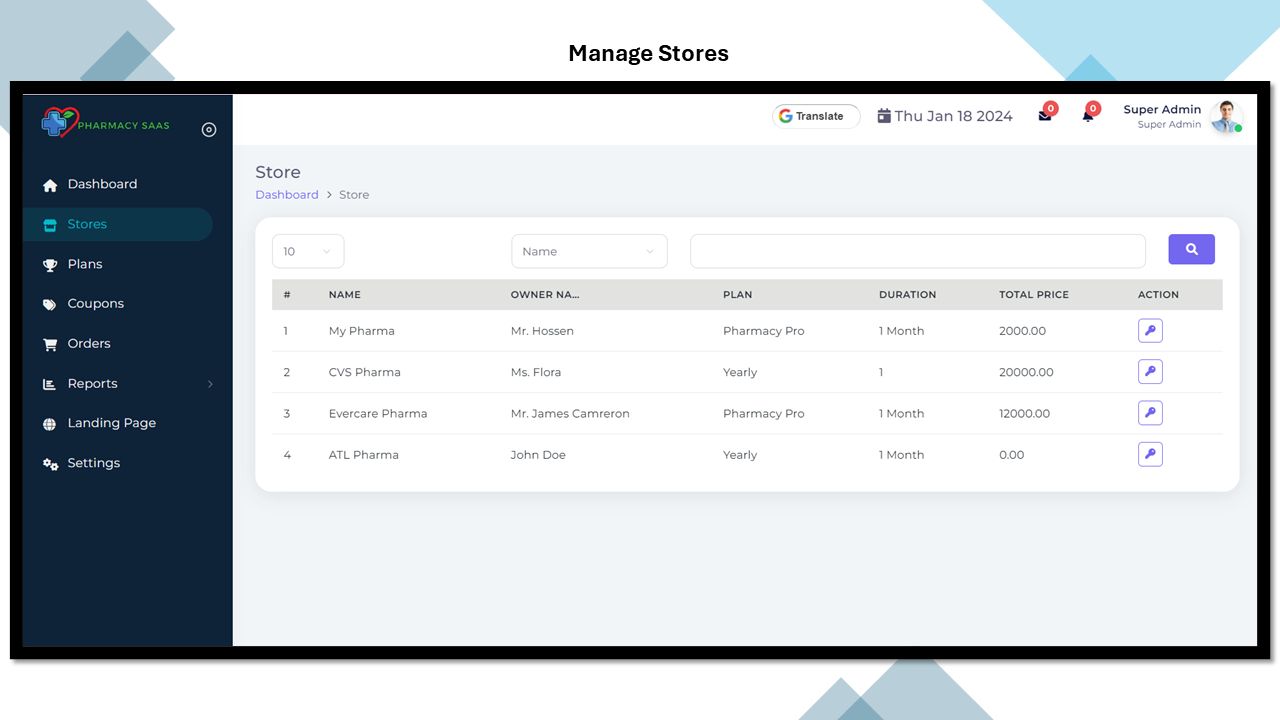Open the Super Admin profile avatar
Screen dimensions: 1280x720
coord(1225,117)
